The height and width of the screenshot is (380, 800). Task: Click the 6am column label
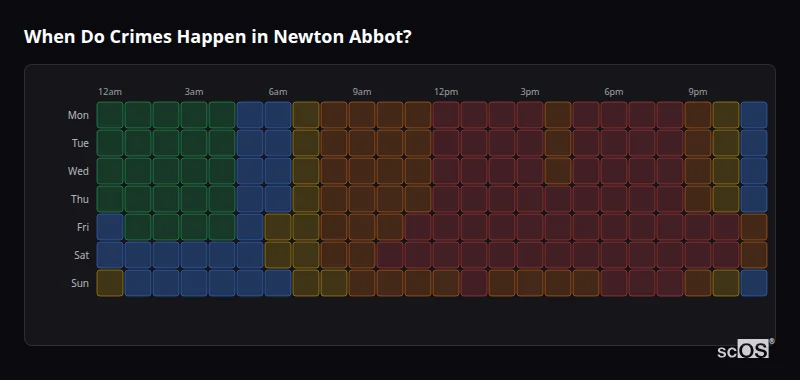[278, 92]
